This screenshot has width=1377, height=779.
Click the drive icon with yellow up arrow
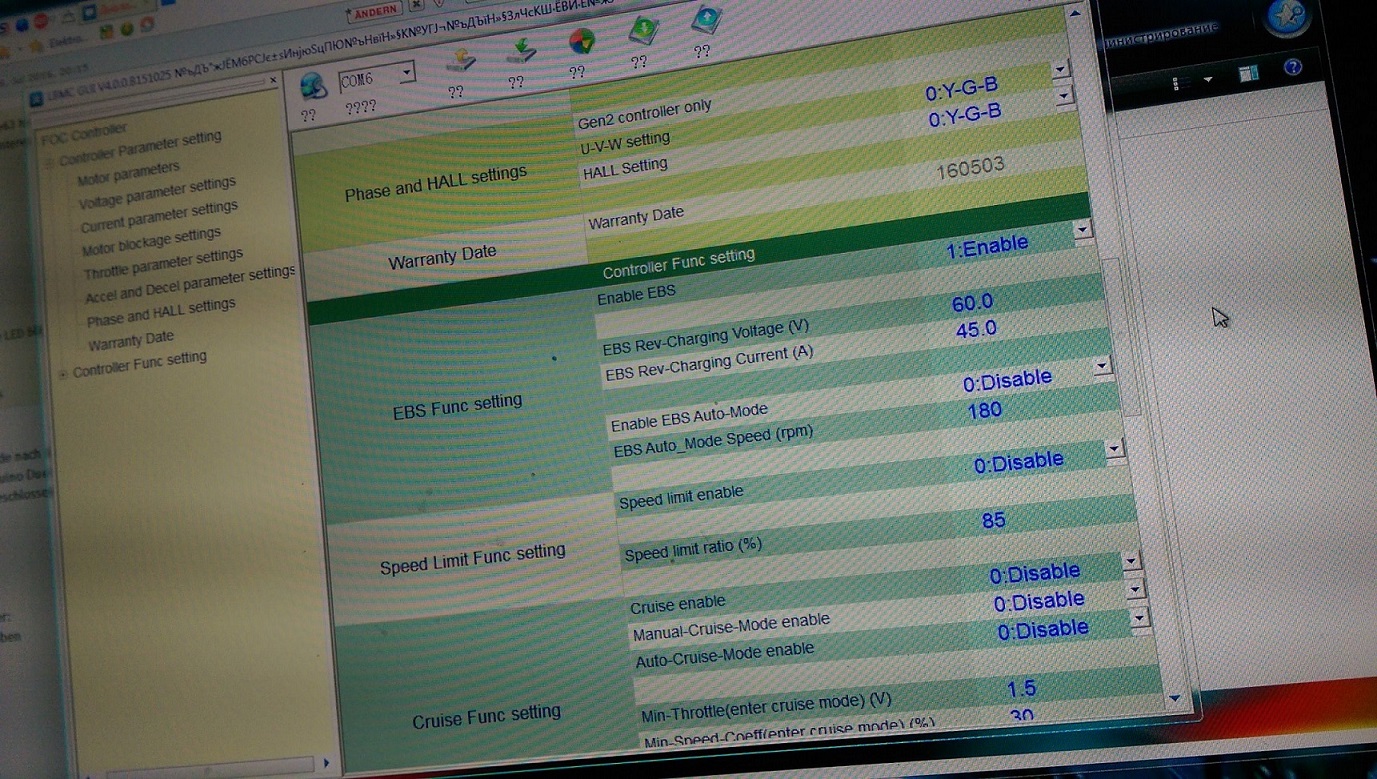pos(459,60)
